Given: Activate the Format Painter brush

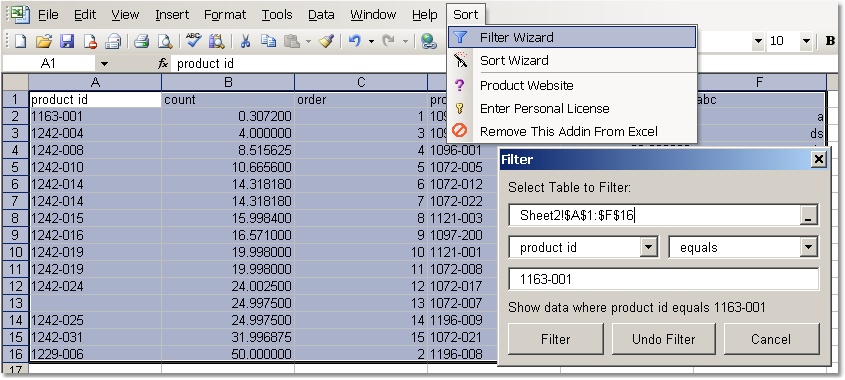Looking at the screenshot, I should 327,41.
